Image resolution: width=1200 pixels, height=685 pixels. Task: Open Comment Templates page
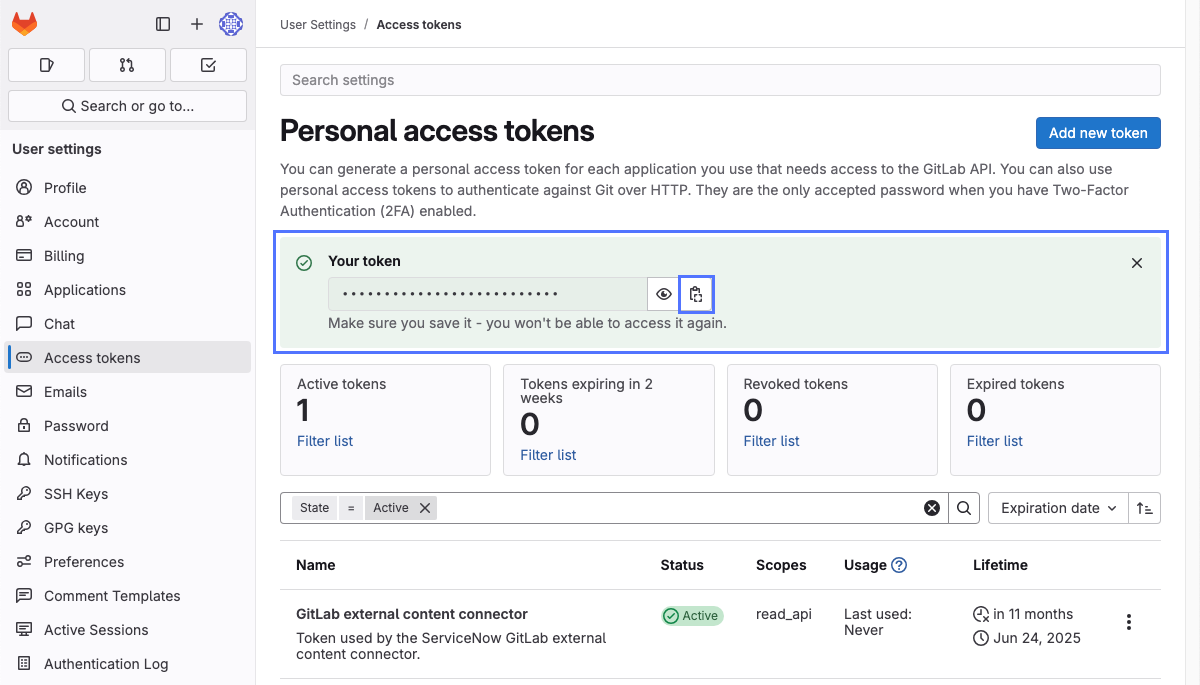[128, 596]
